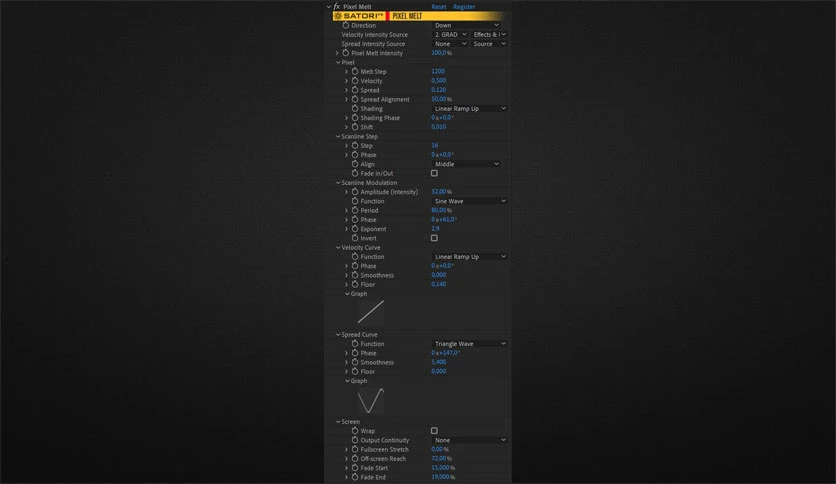Click the Register link
This screenshot has height=484, width=836.
(x=464, y=7)
